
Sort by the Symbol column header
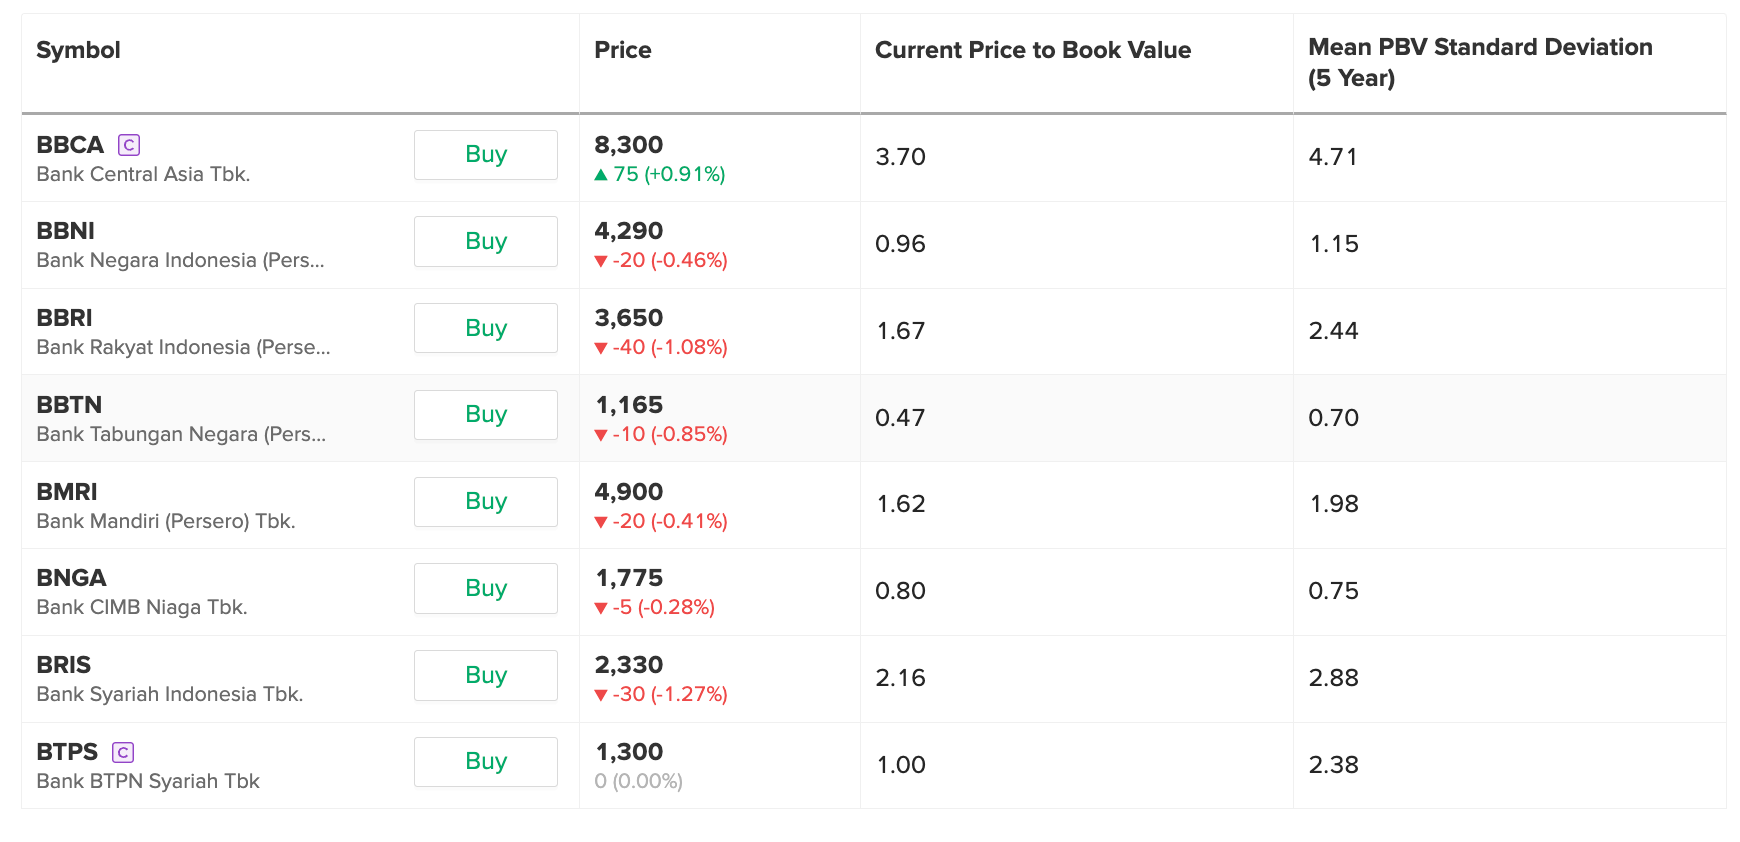pyautogui.click(x=78, y=50)
